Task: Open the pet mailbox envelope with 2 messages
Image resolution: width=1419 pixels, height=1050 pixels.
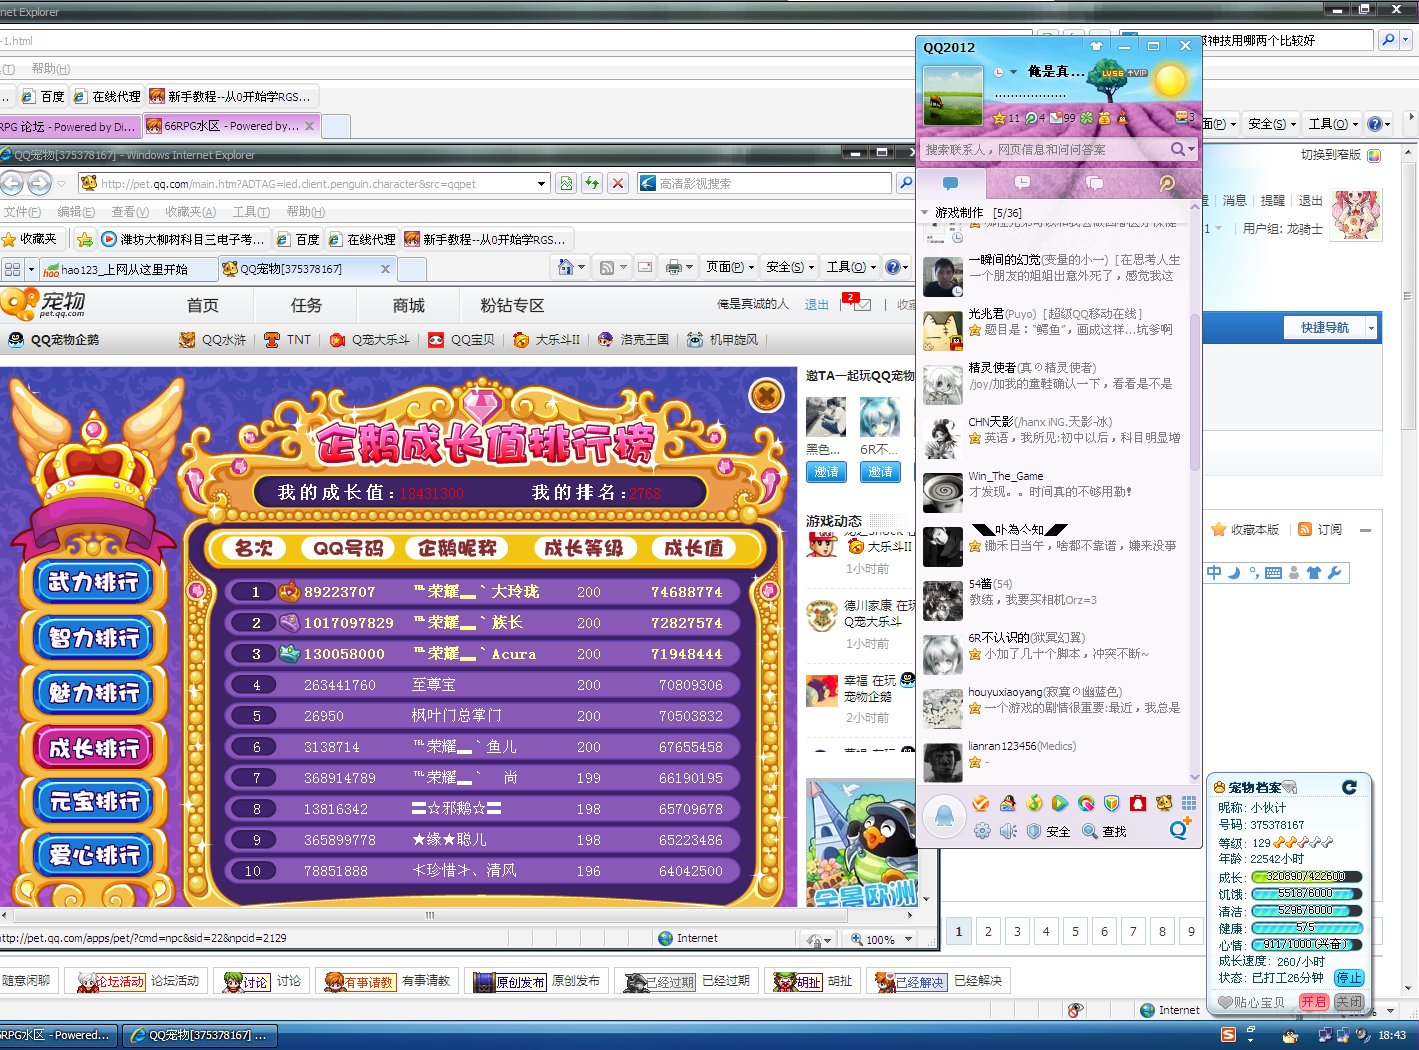Action: pyautogui.click(x=861, y=304)
